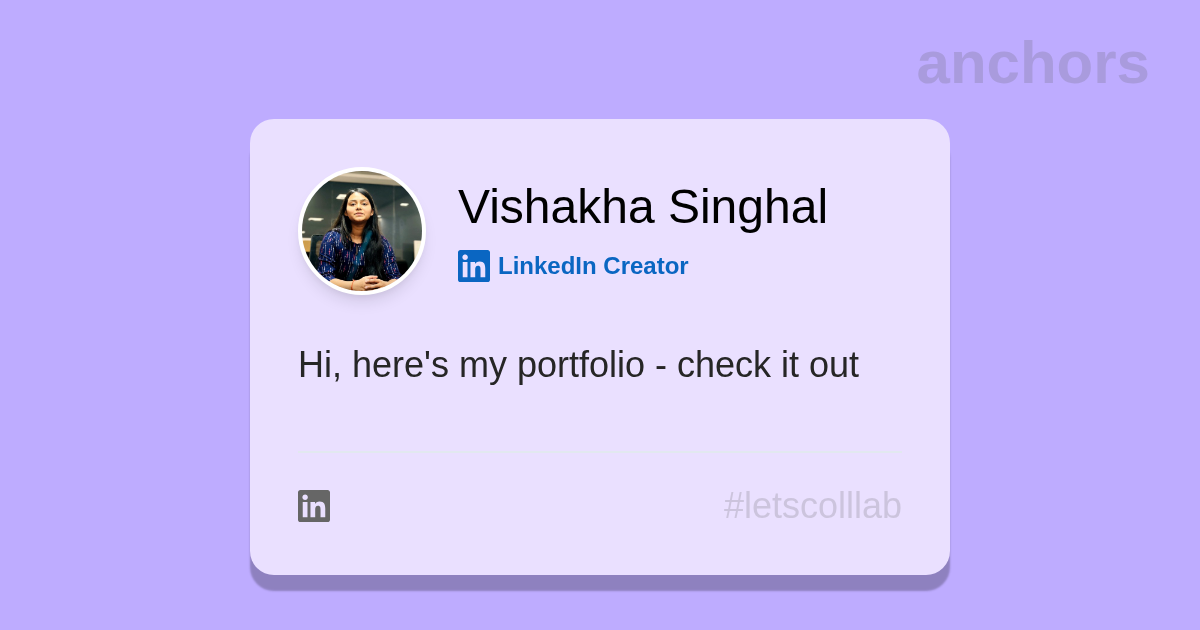The image size is (1200, 630).
Task: Click the word Creator in the blue label
Action: tap(646, 266)
